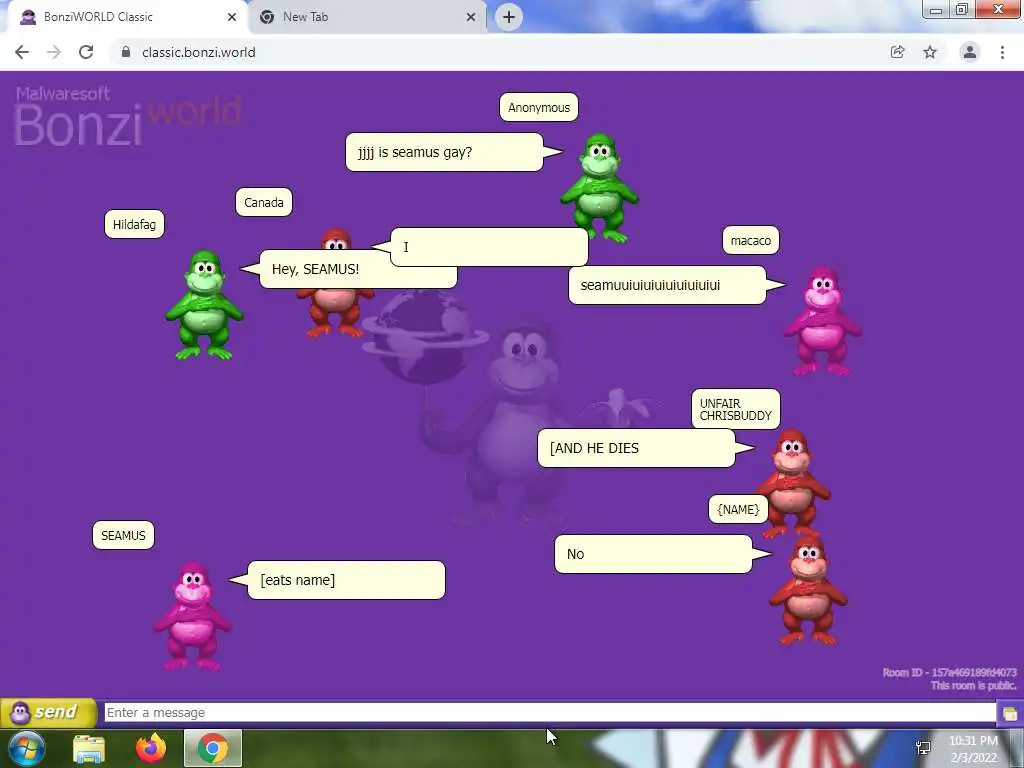Click the "No" speech bubble

(x=653, y=554)
